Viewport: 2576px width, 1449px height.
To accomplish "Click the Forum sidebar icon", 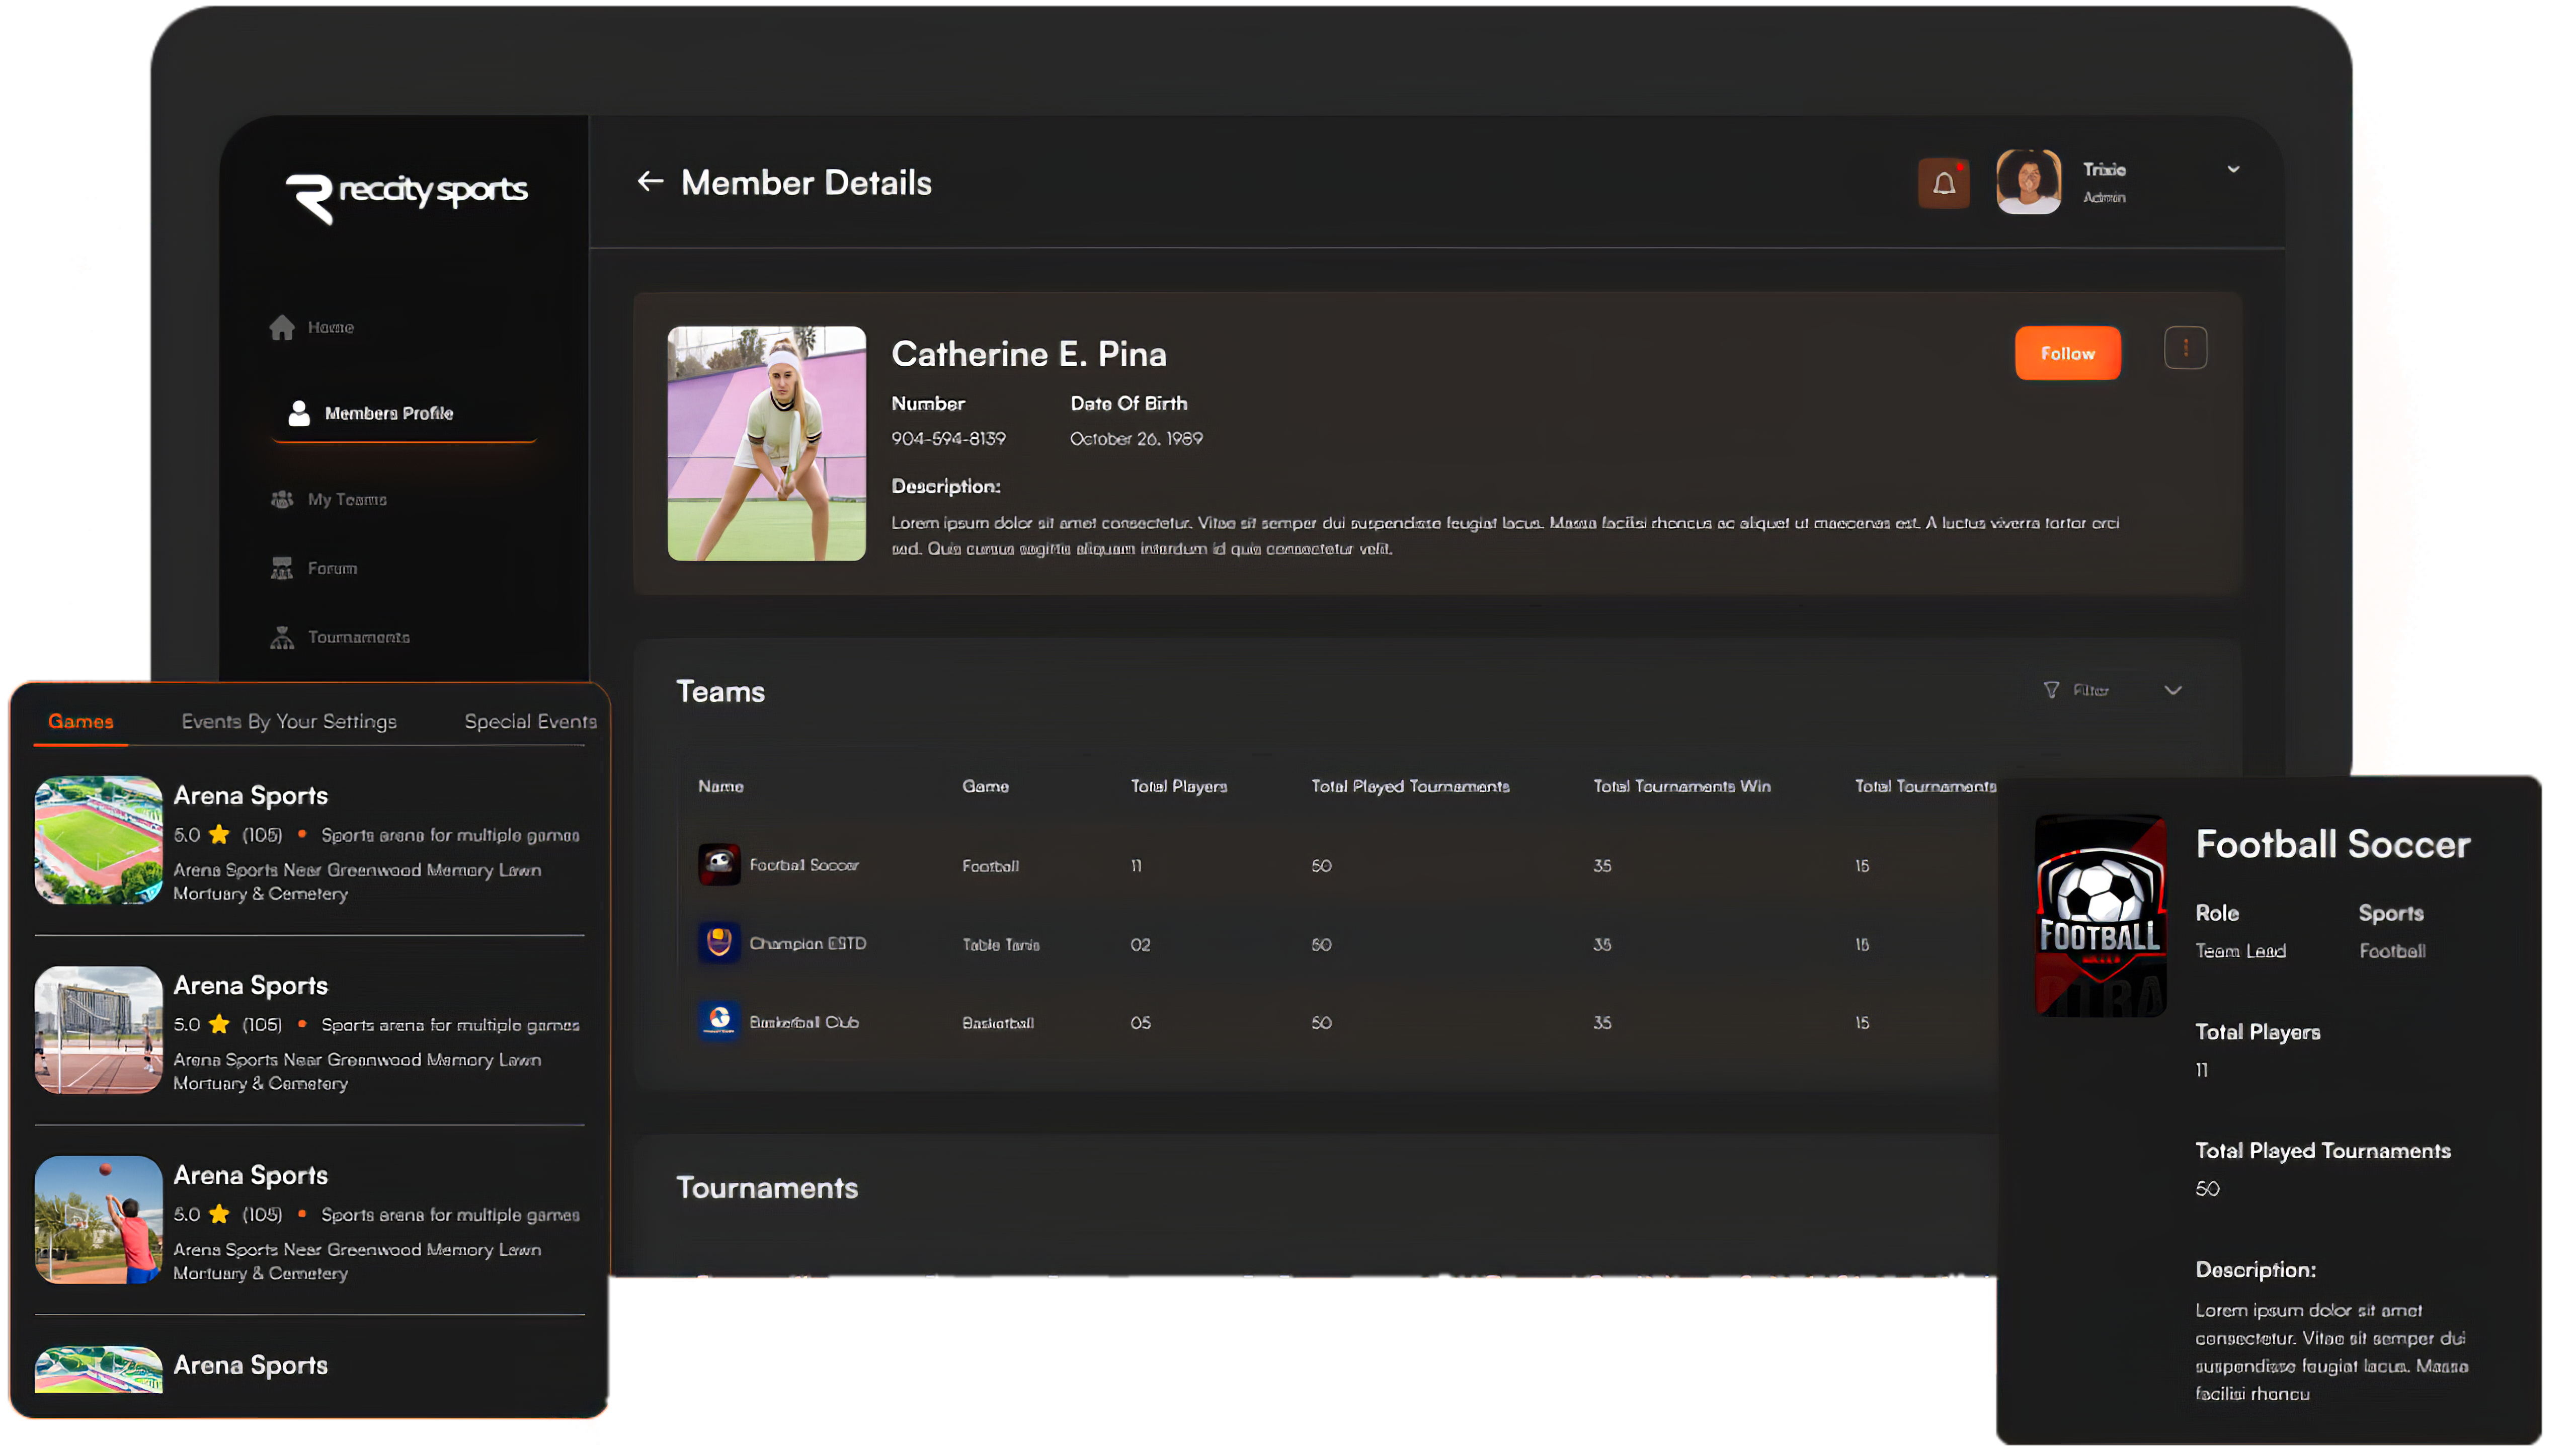I will [282, 568].
